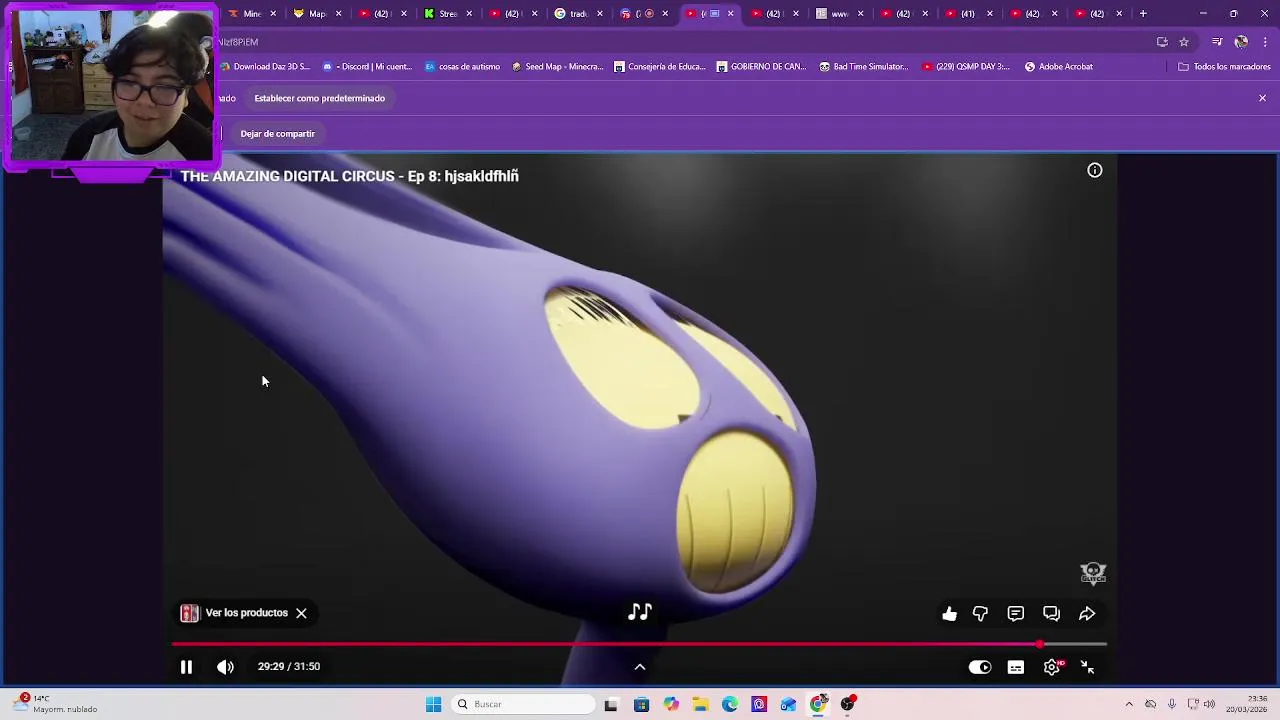Image resolution: width=1280 pixels, height=720 pixels.
Task: Dislike the video with the thumbs-down icon
Action: 981,614
